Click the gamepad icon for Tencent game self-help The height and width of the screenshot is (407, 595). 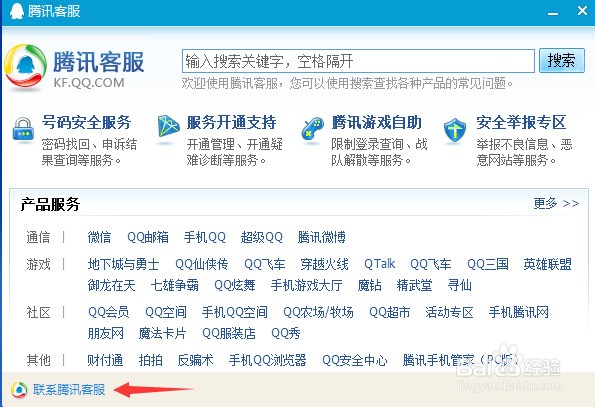coord(312,129)
